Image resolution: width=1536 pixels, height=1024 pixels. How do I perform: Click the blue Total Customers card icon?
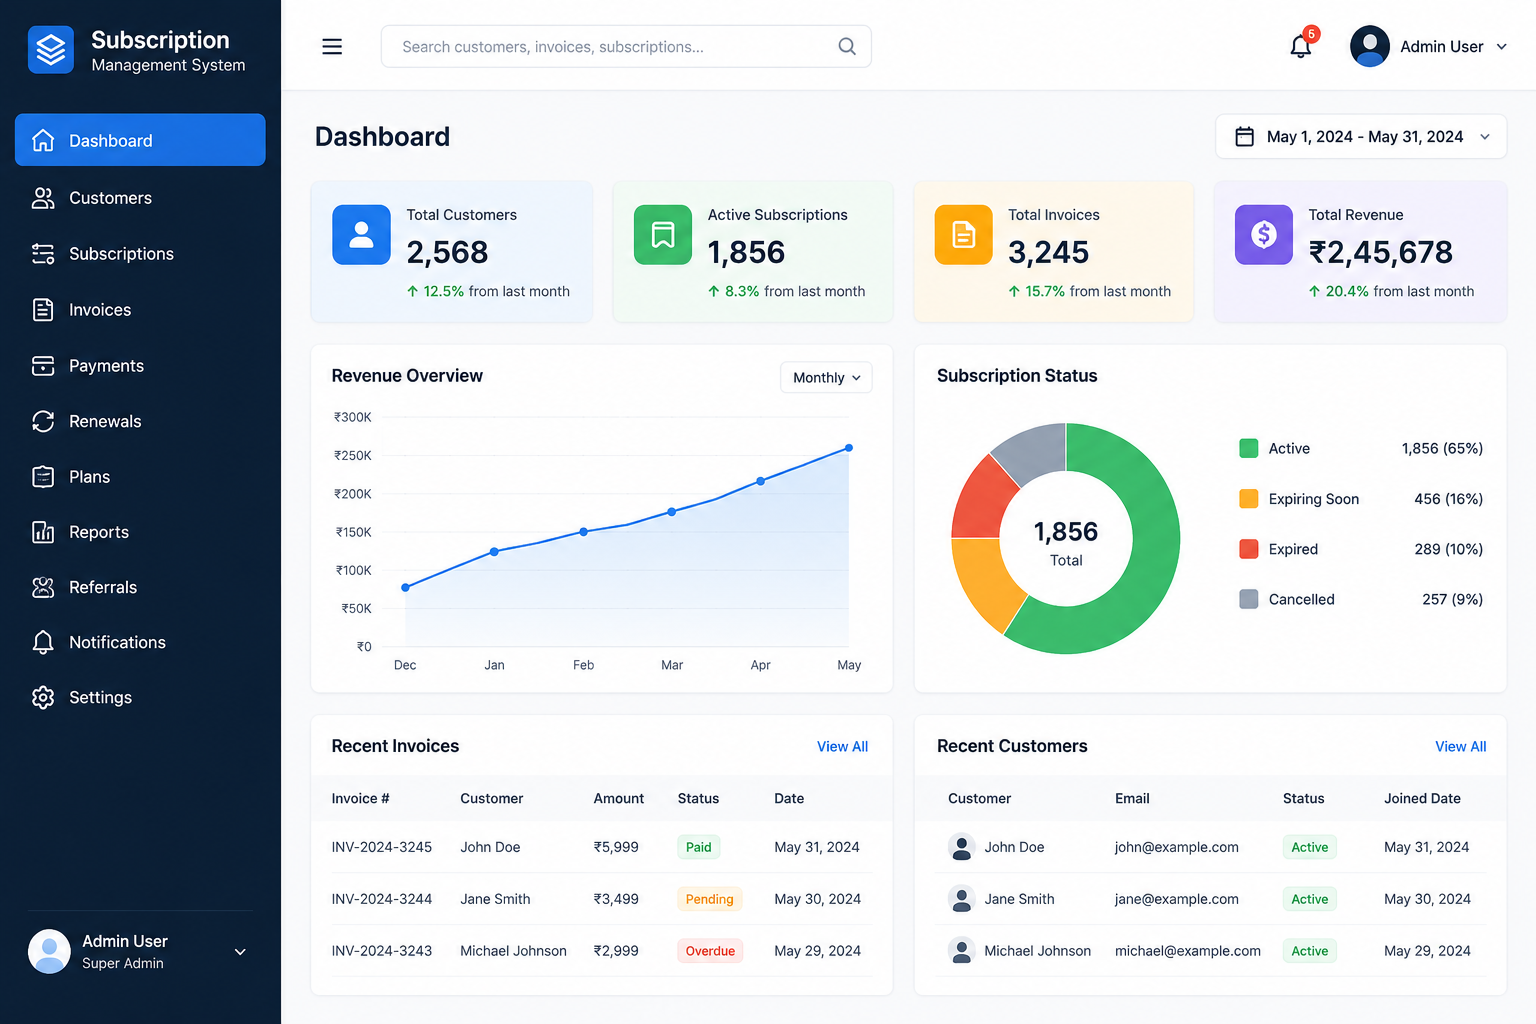[361, 235]
